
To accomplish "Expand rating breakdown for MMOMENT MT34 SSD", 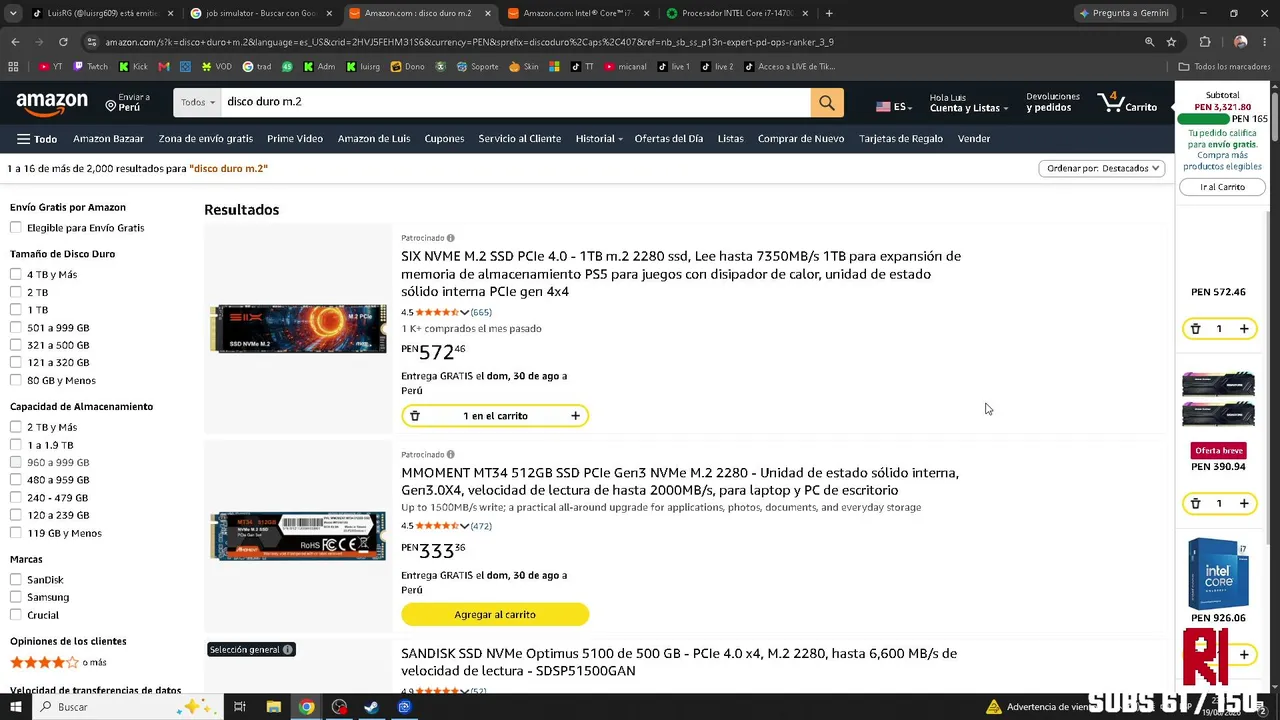I will pyautogui.click(x=464, y=526).
